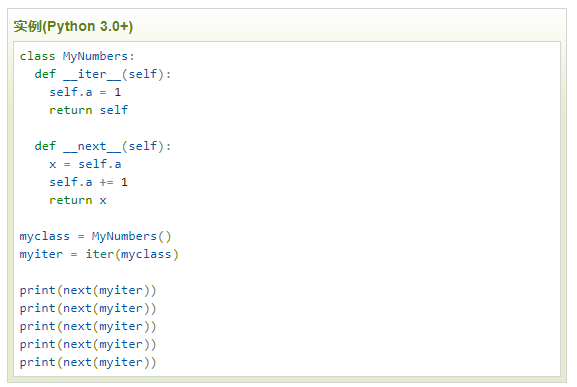The image size is (577, 387).
Task: Click the heading '实例(Python 3.0+)'
Action: (73, 26)
